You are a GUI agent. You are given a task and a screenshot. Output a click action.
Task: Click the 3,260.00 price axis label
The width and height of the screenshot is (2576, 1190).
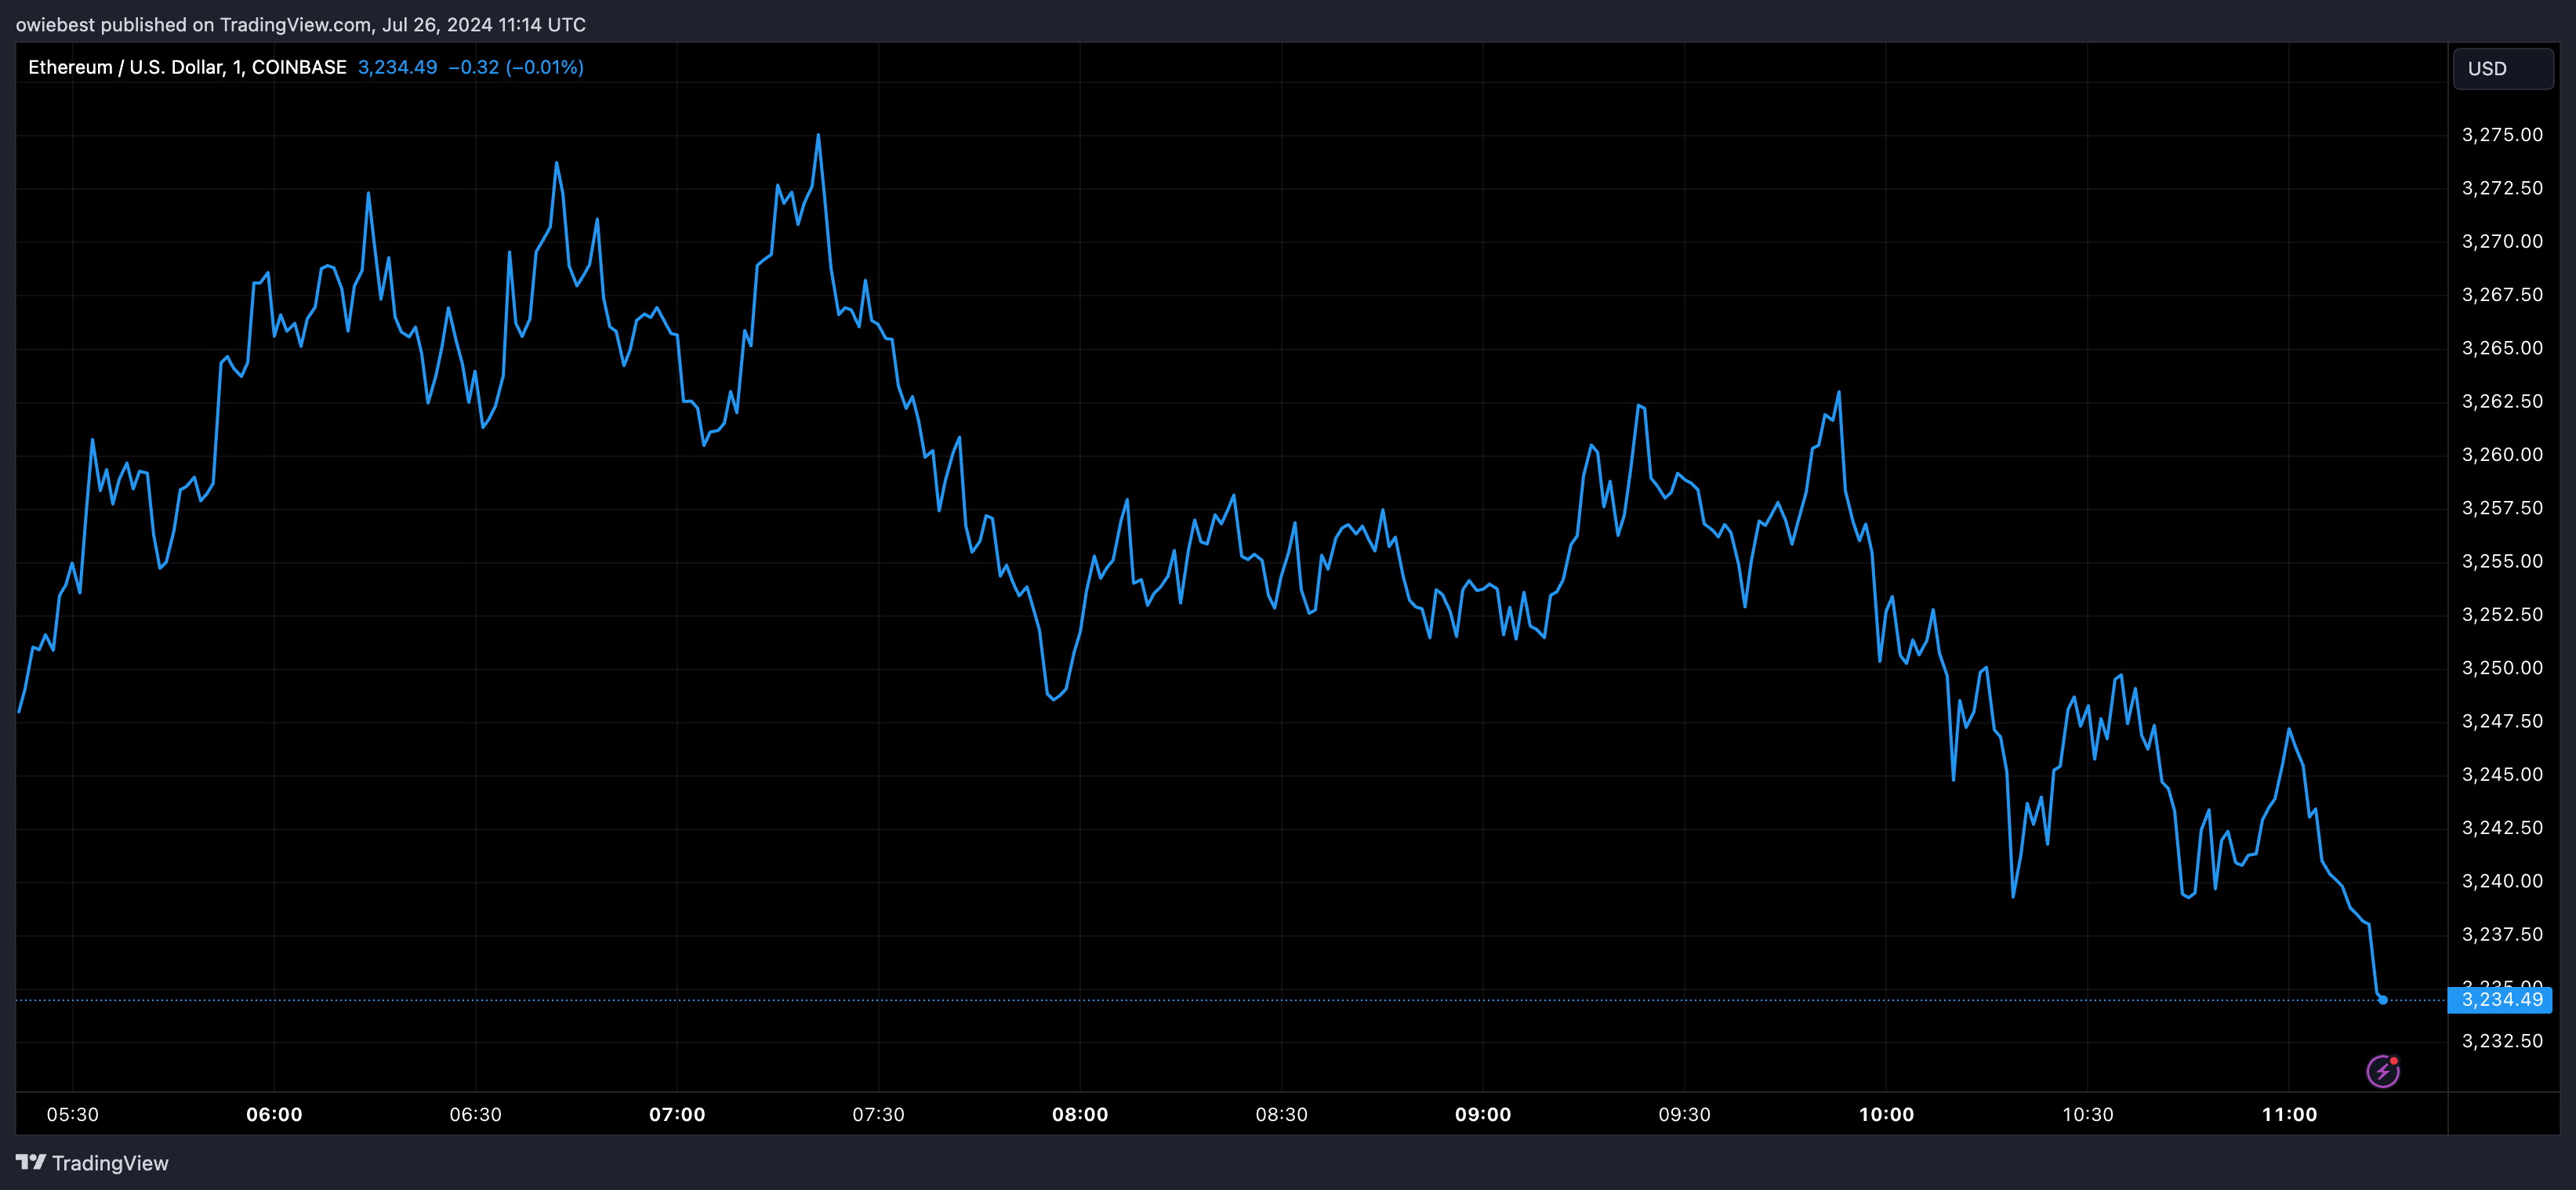click(2502, 455)
